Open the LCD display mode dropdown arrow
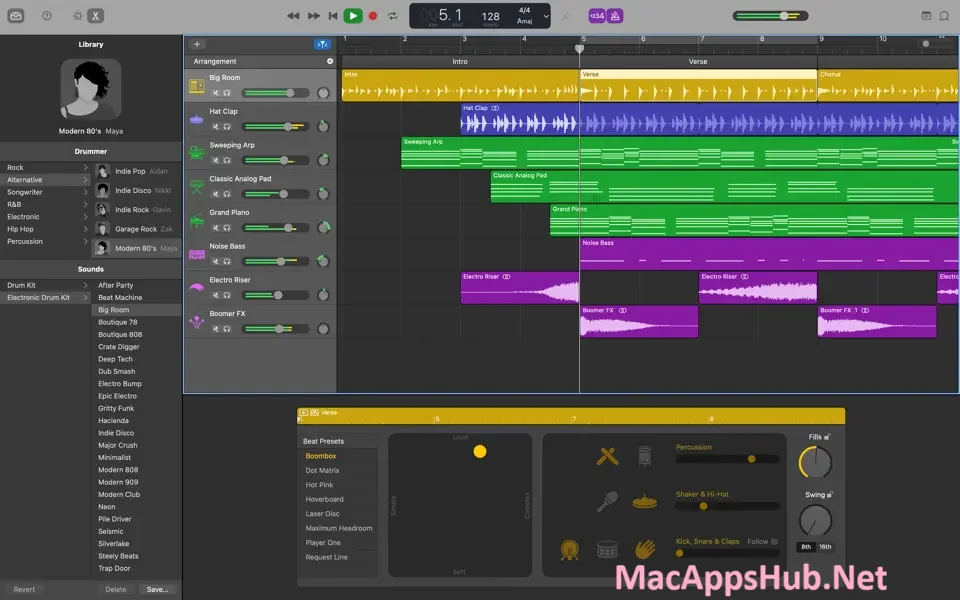Screen dimensions: 960x600 pyautogui.click(x=546, y=17)
